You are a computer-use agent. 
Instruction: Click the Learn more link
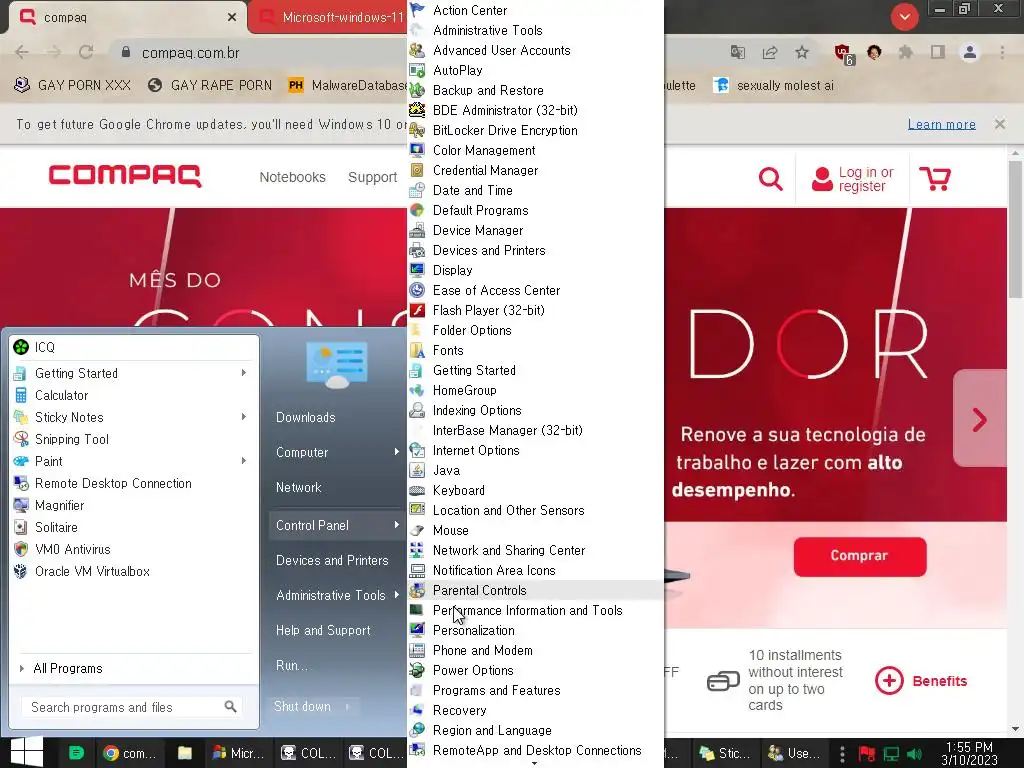(x=942, y=124)
